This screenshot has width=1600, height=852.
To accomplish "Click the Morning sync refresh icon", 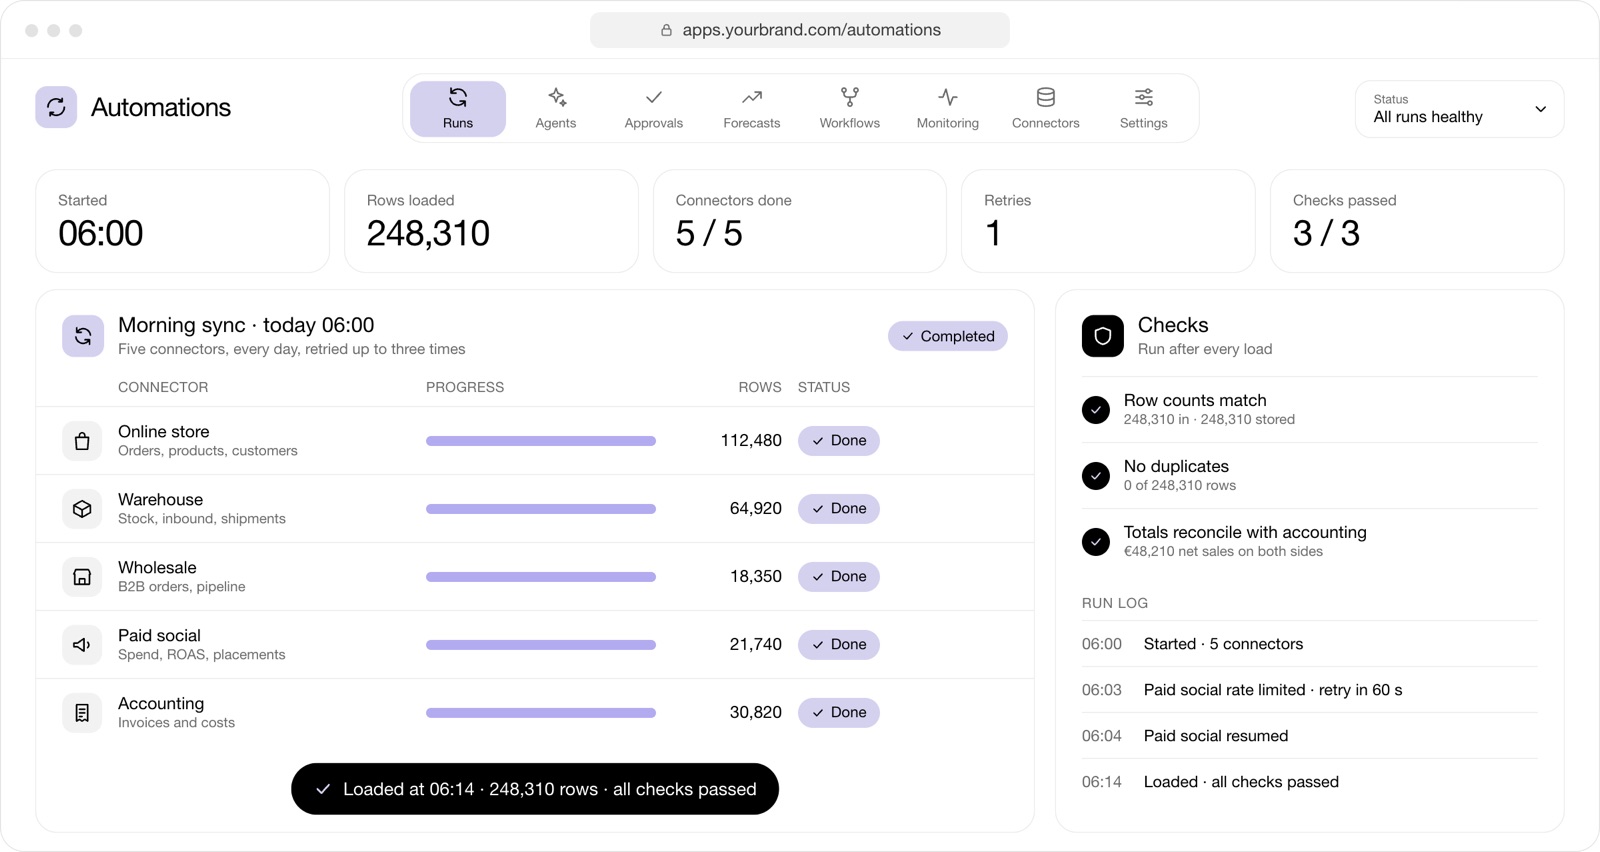I will pos(83,336).
